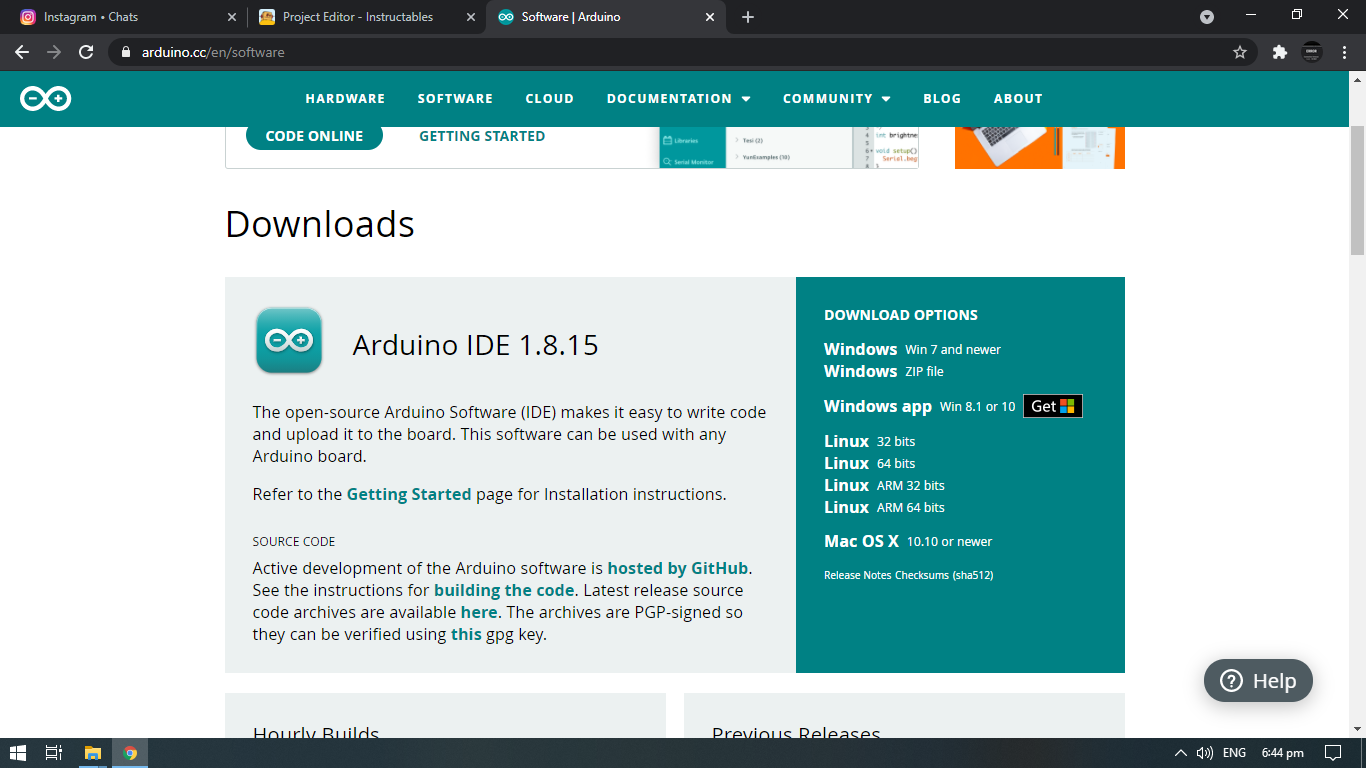Open the Help chat button

click(x=1258, y=680)
